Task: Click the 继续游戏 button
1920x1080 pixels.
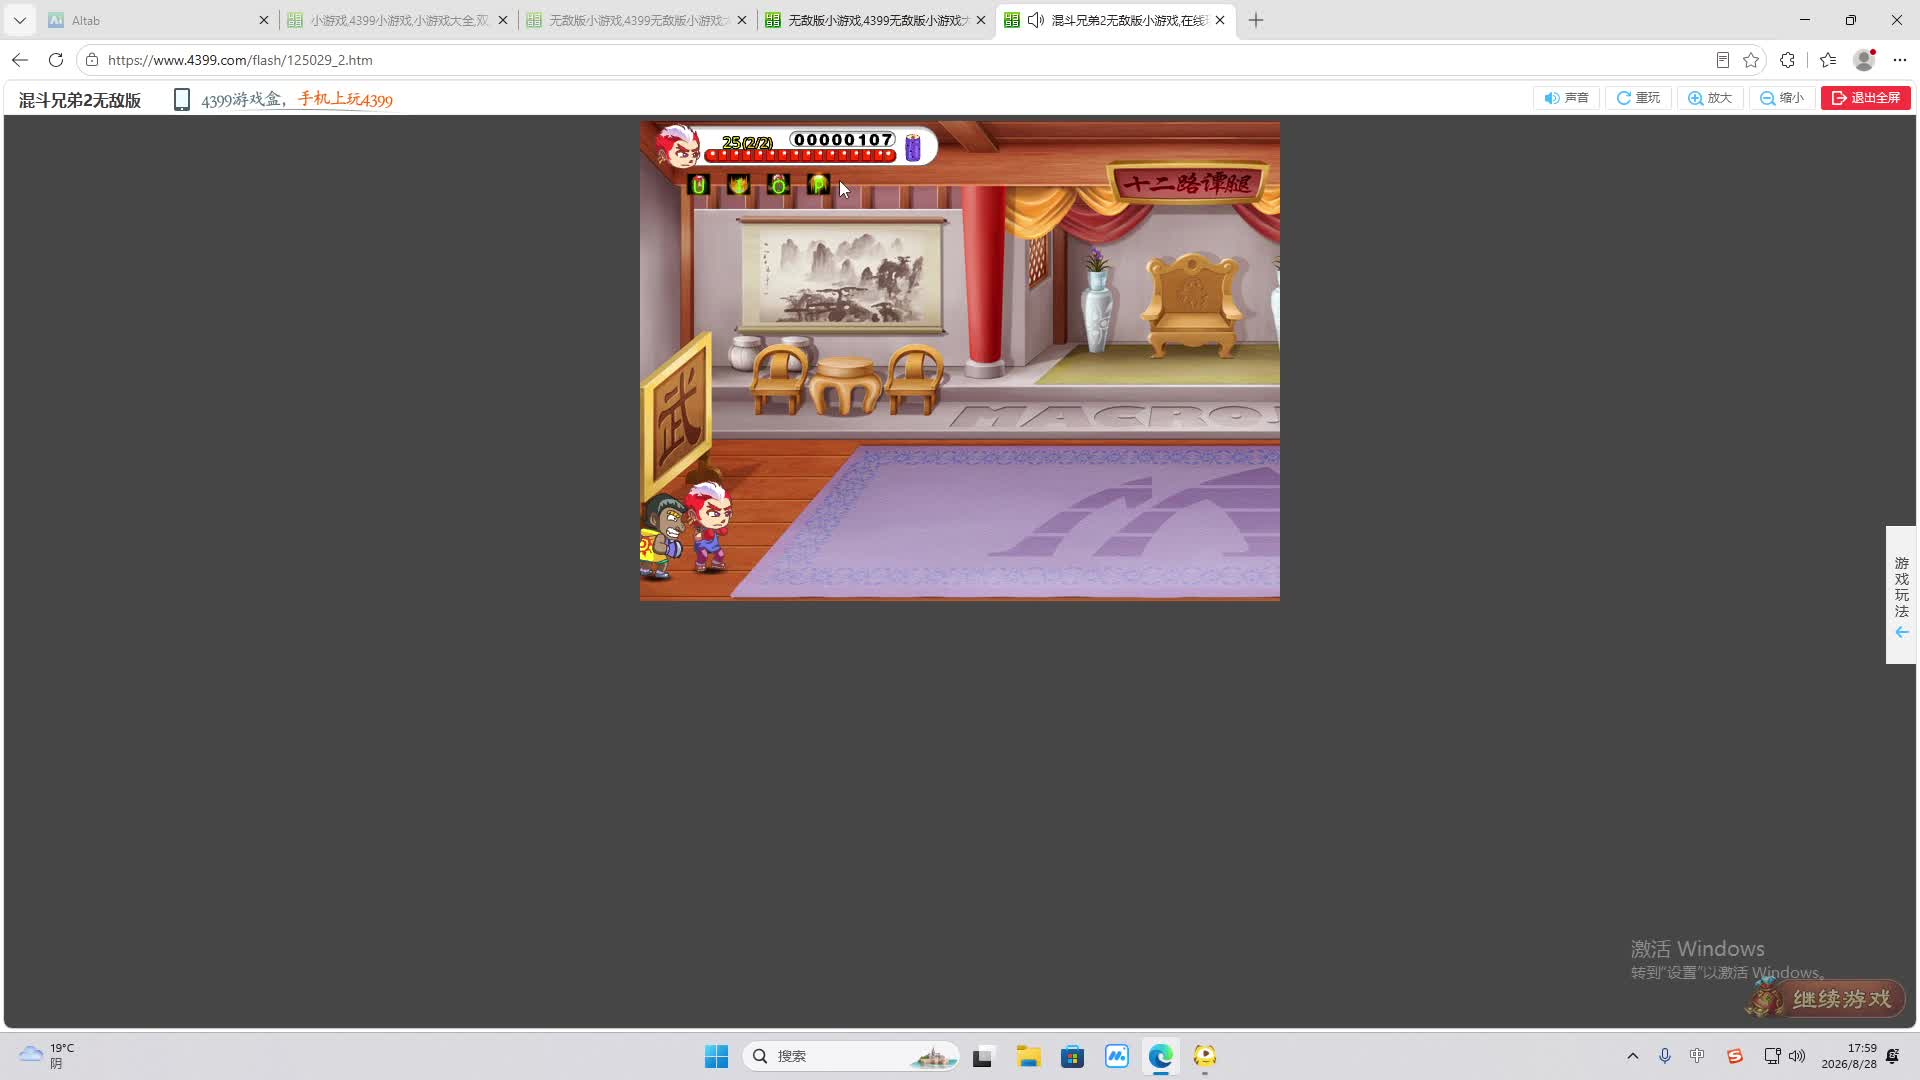Action: point(1826,998)
